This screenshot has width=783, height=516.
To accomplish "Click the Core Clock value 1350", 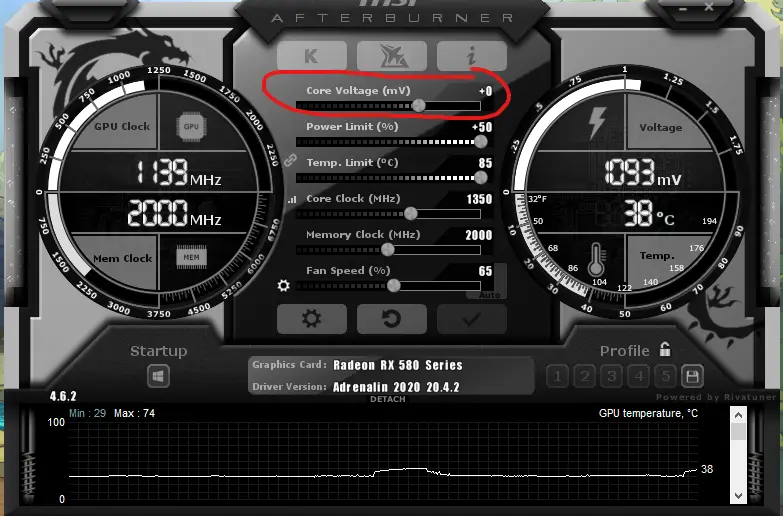I will point(479,199).
